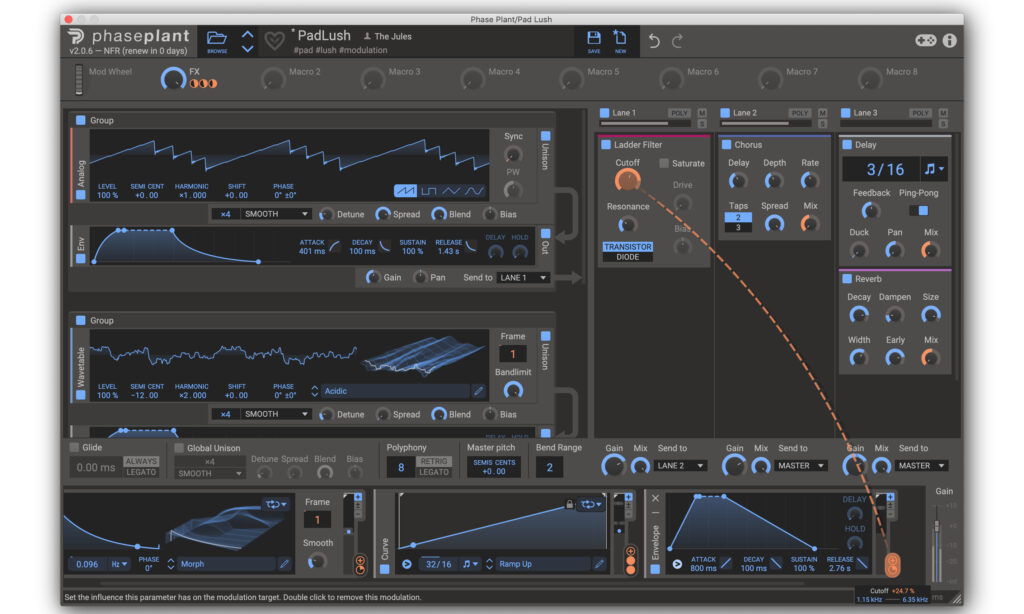The height and width of the screenshot is (614, 1024).
Task: Edit the Morph wavetable pencil icon
Action: [x=284, y=564]
